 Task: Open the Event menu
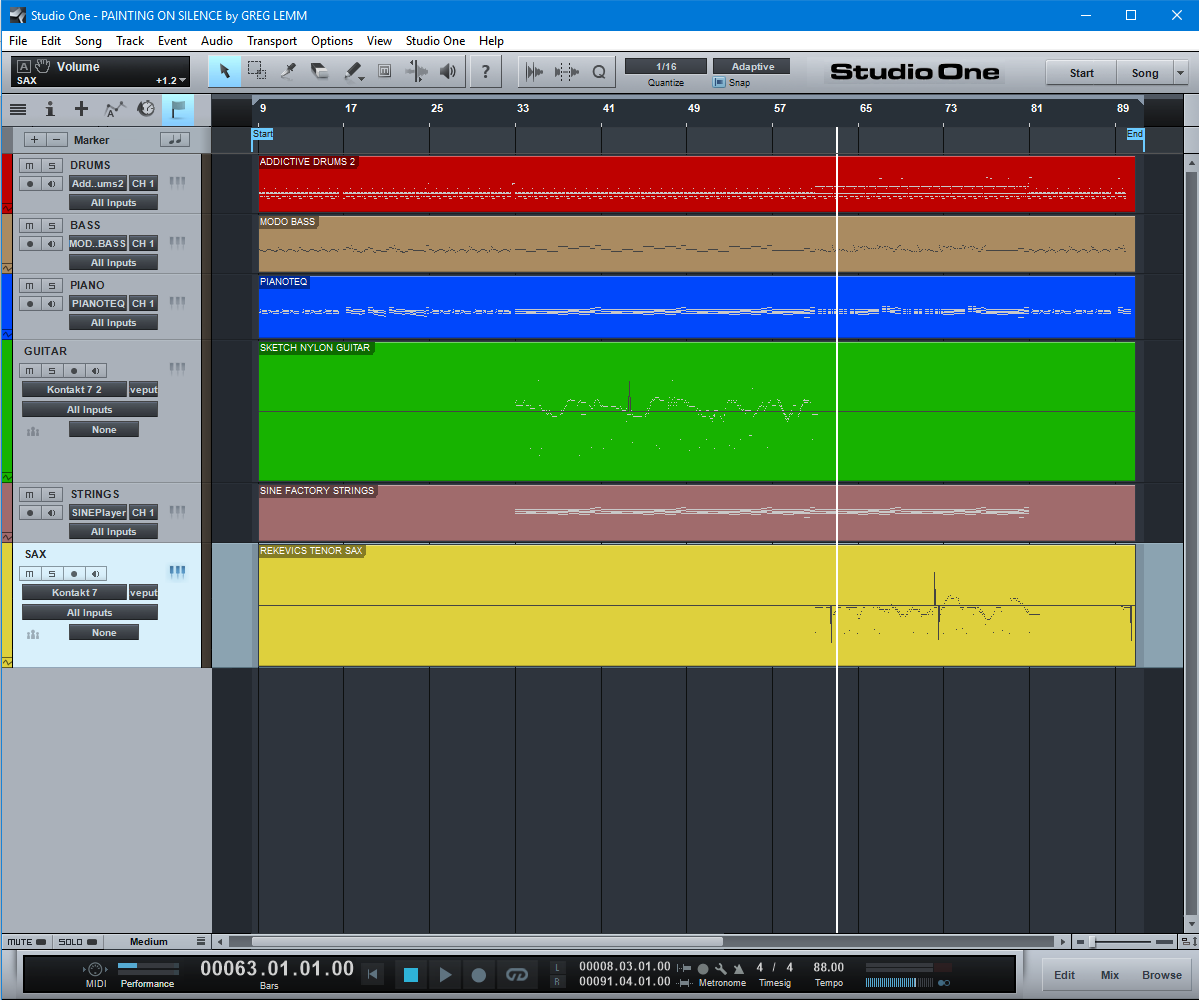pos(172,41)
